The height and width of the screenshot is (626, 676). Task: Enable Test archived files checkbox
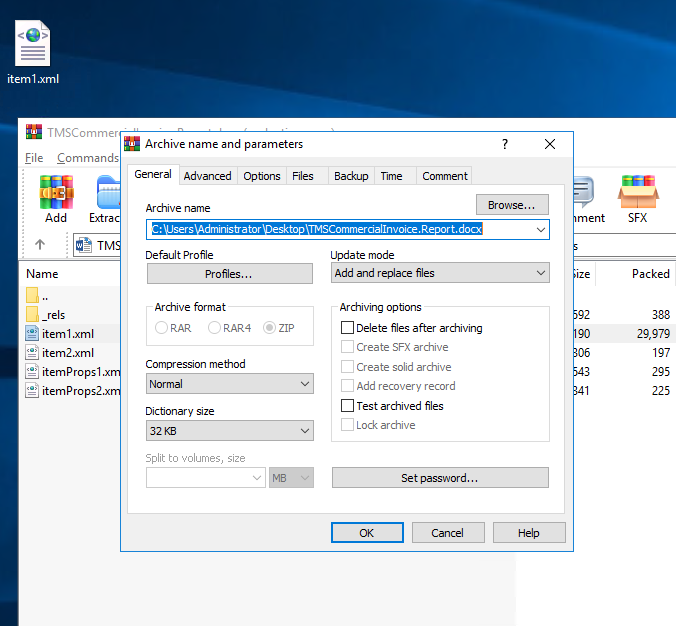(348, 406)
